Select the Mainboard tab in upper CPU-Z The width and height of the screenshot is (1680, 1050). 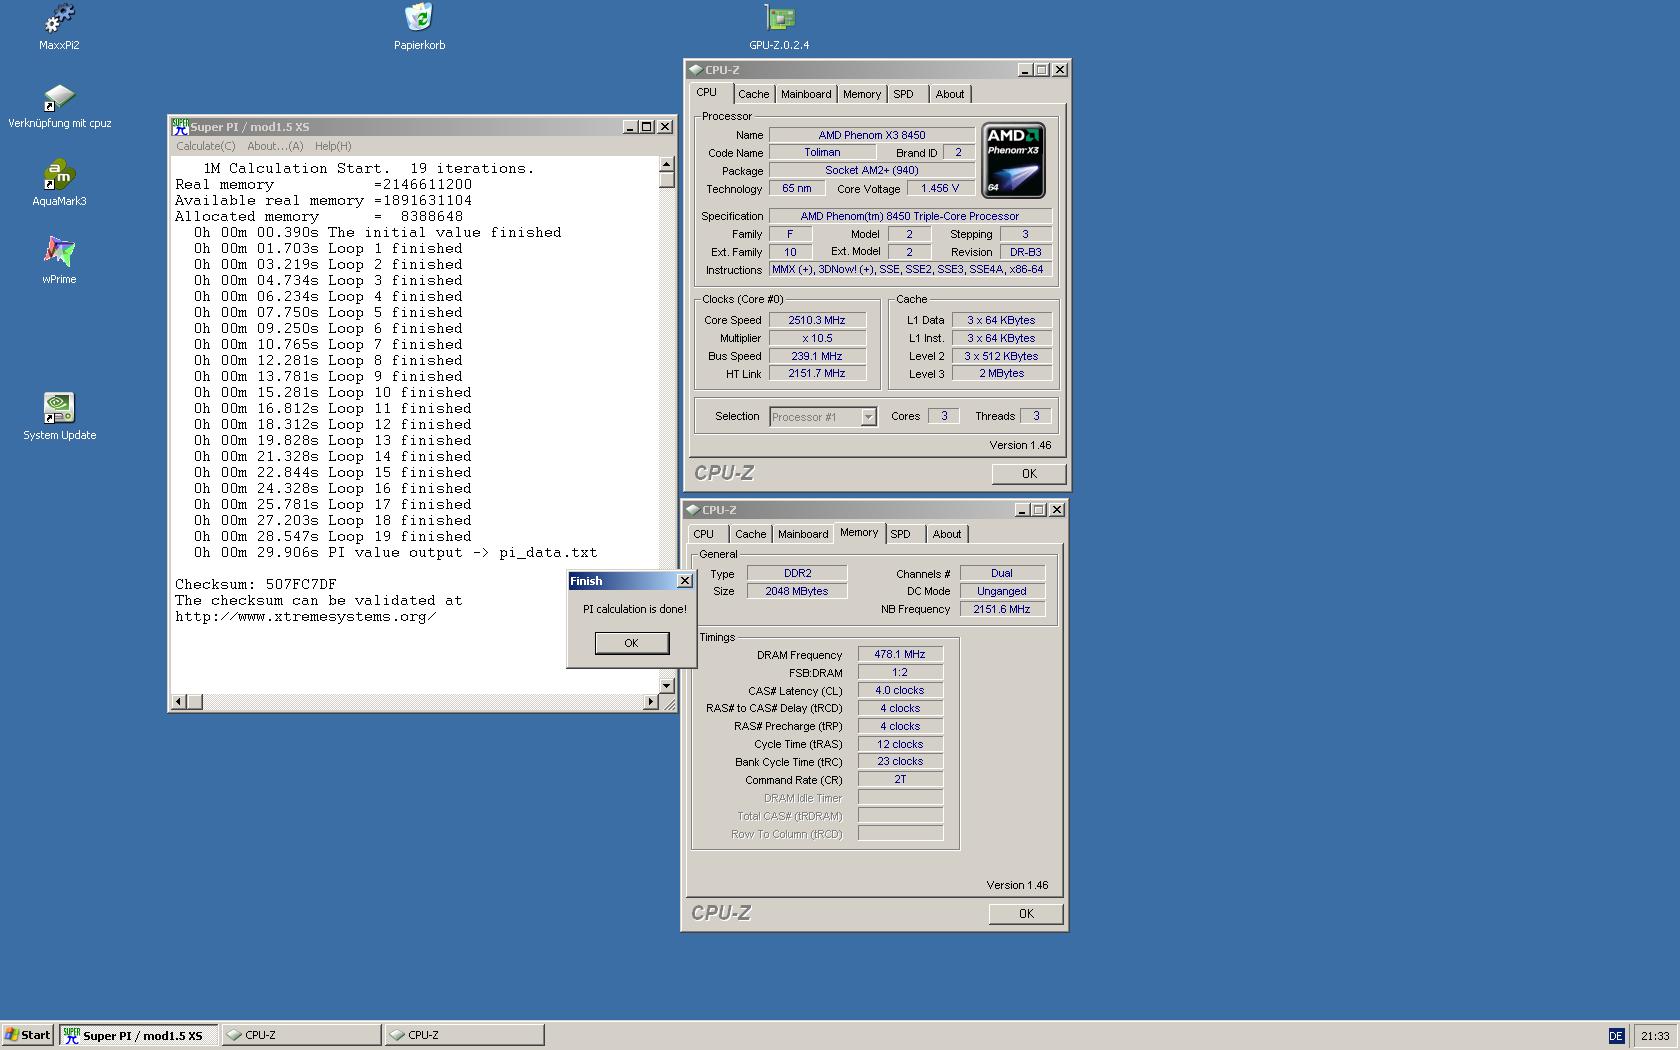point(806,94)
